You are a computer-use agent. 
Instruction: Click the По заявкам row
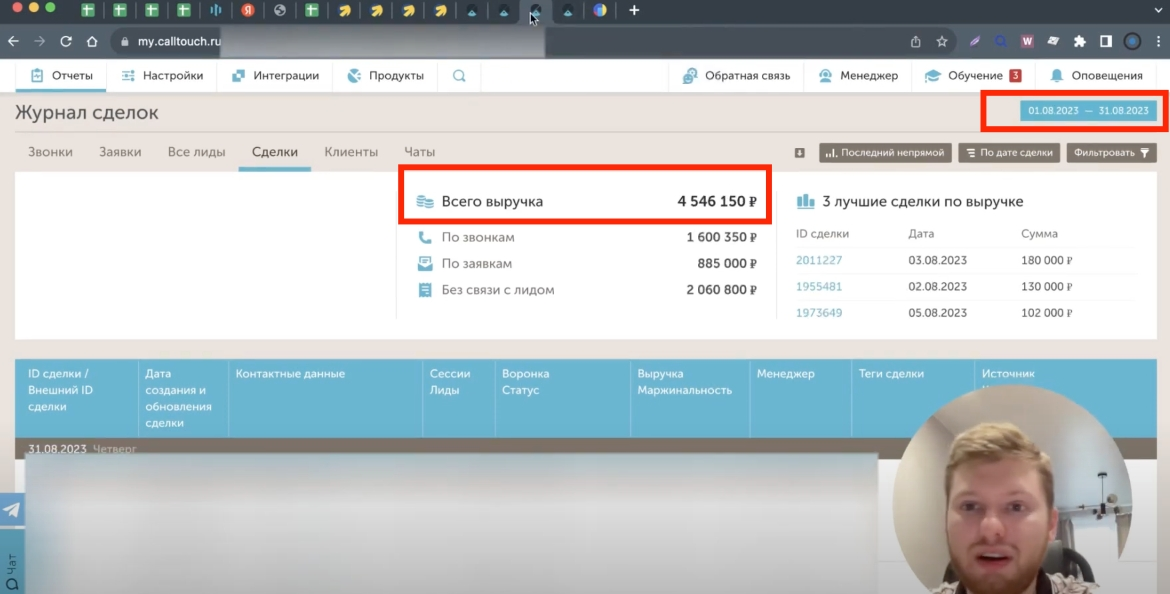click(586, 263)
